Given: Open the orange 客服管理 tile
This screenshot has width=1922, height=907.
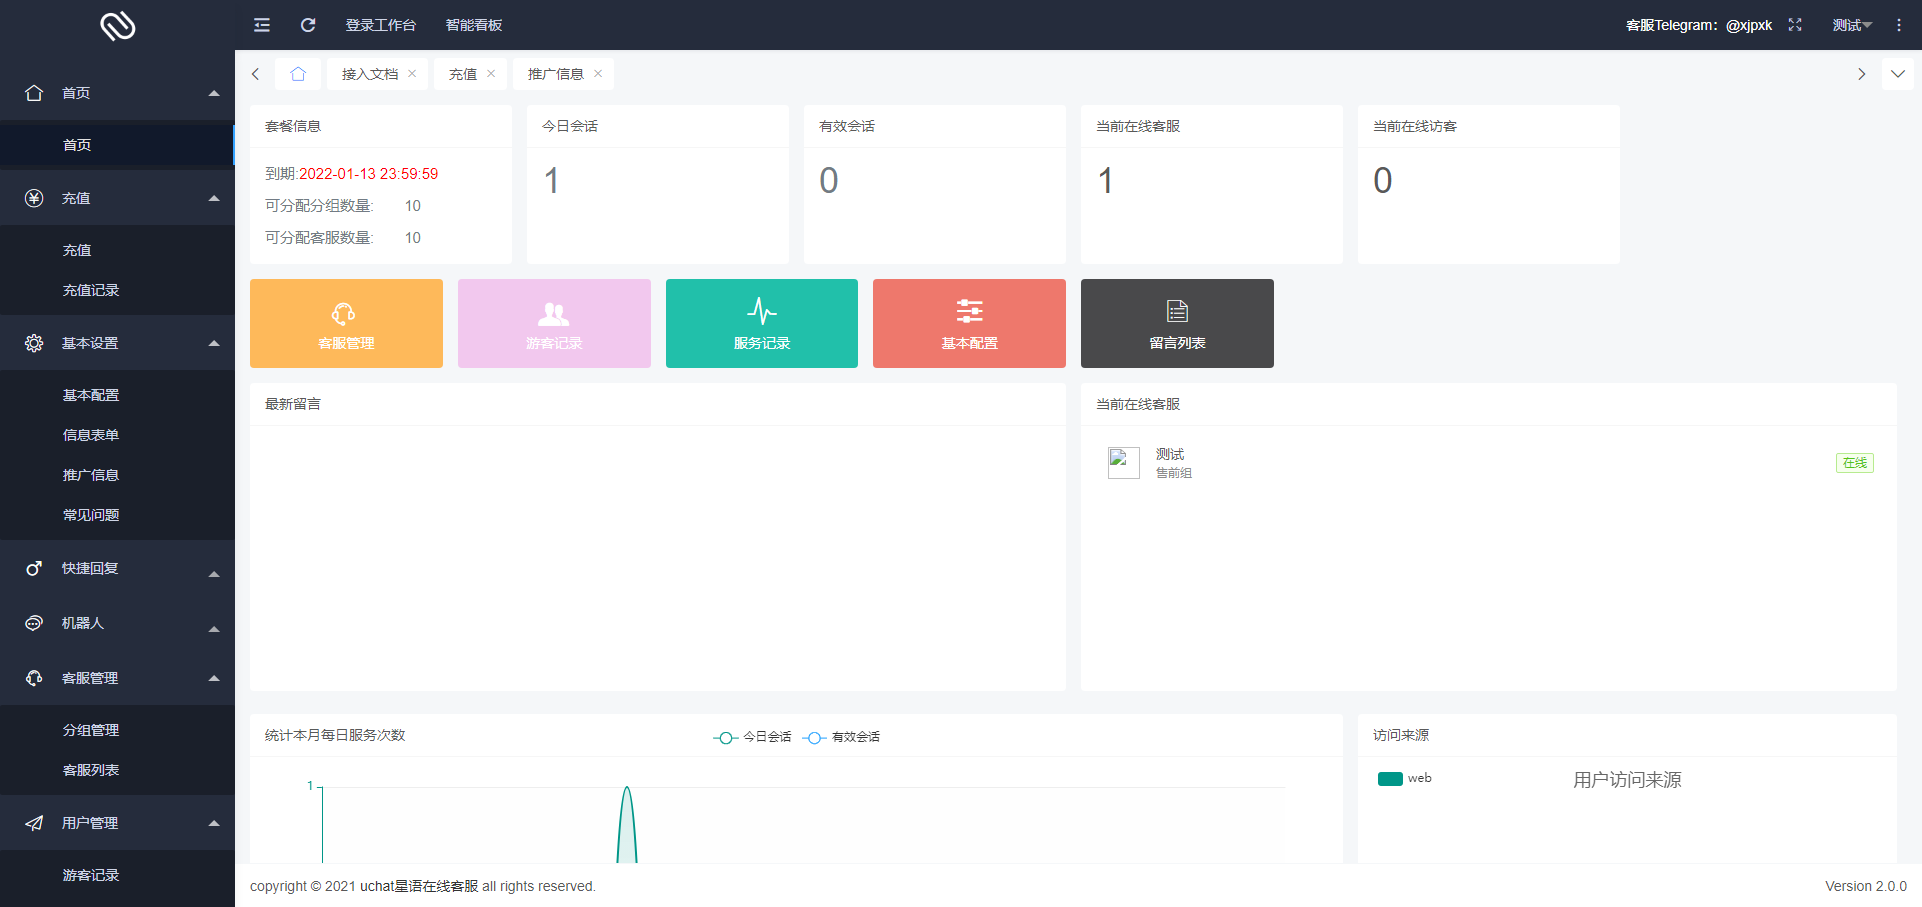Looking at the screenshot, I should pyautogui.click(x=346, y=323).
